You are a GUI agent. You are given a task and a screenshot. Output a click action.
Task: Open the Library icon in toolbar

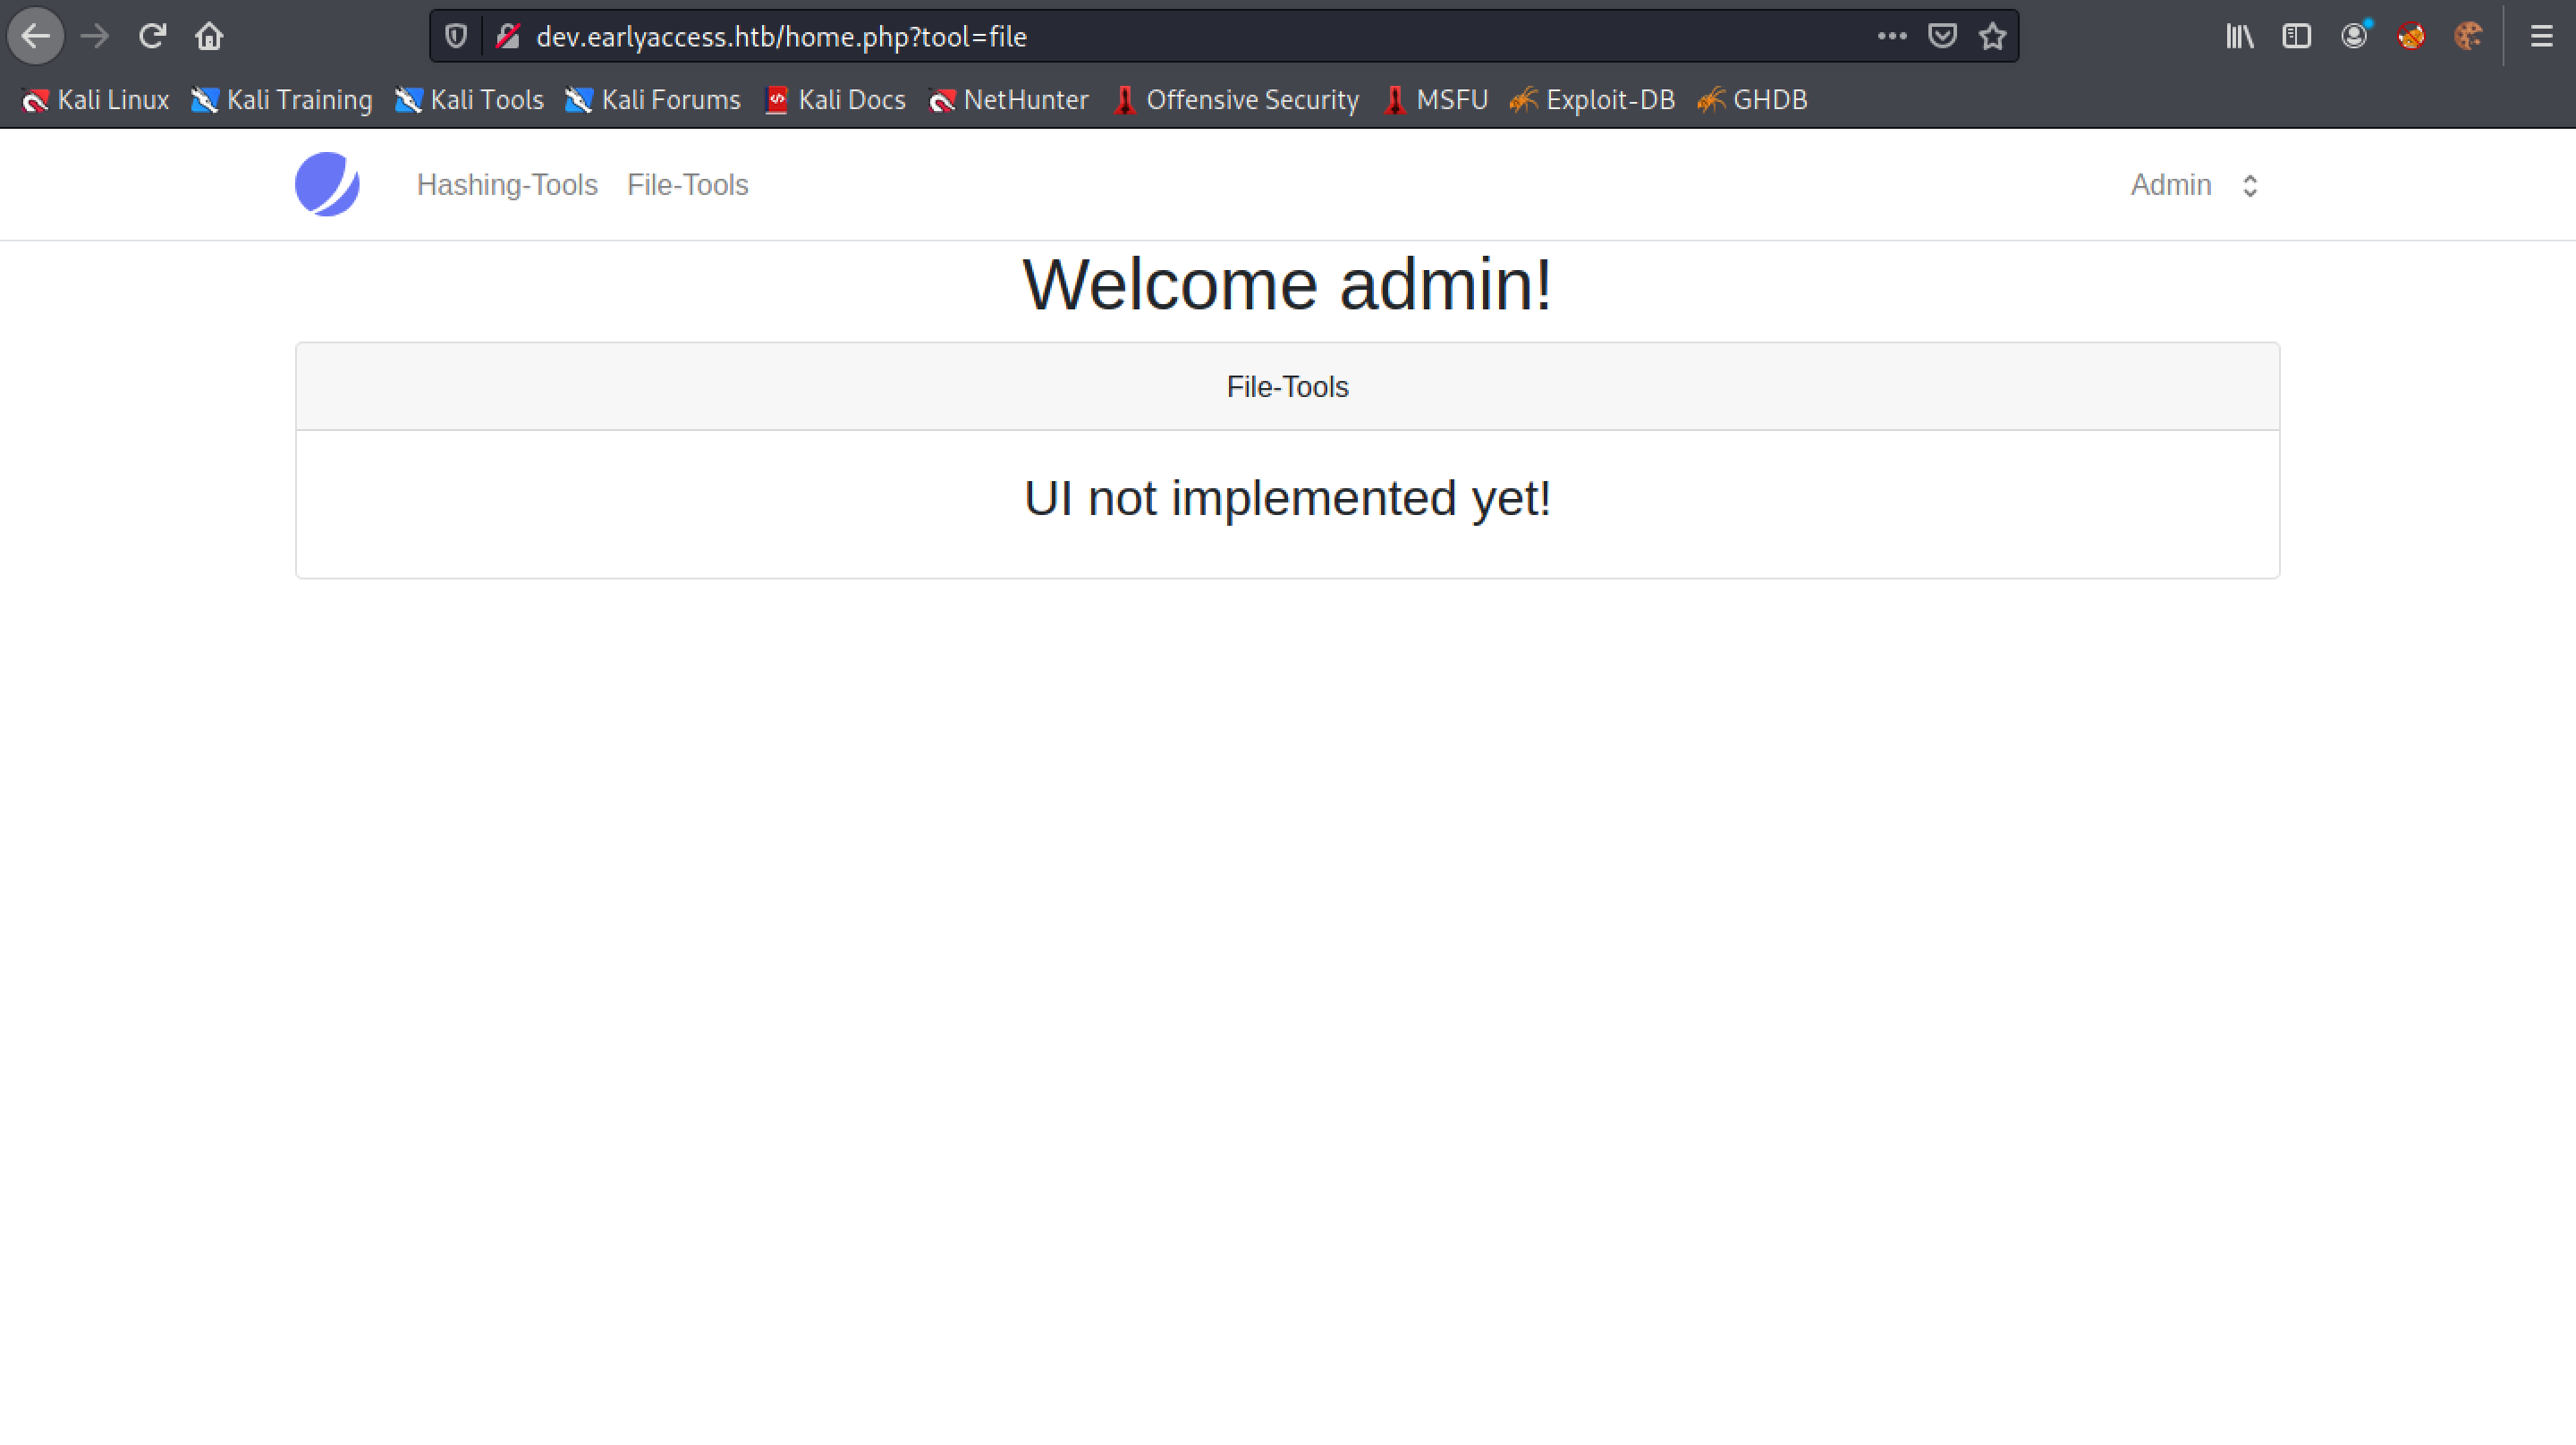pos(2239,37)
